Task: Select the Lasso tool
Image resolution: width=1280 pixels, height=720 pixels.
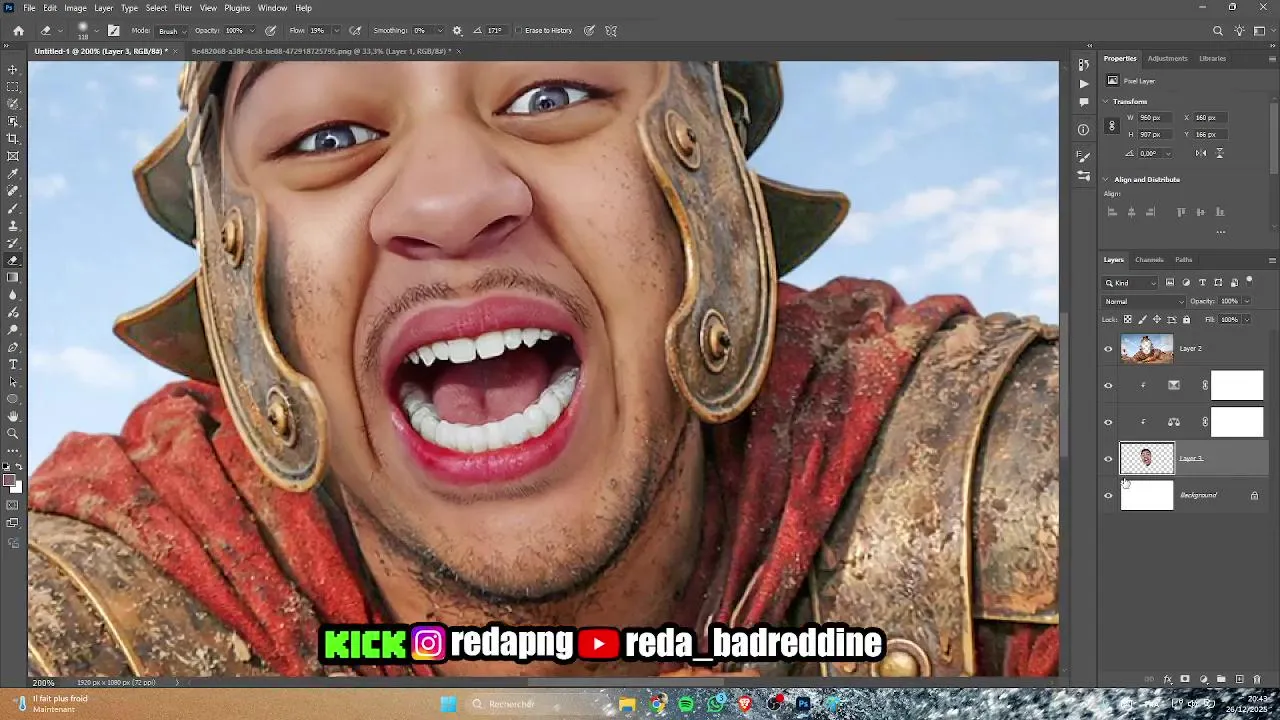Action: pyautogui.click(x=13, y=104)
